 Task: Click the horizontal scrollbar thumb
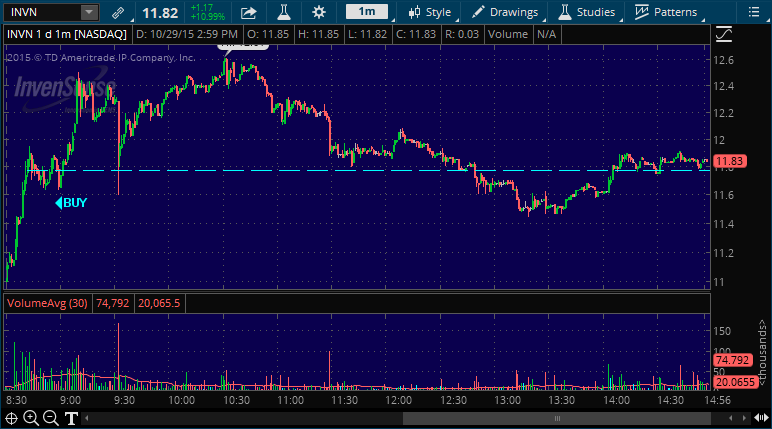click(x=557, y=419)
